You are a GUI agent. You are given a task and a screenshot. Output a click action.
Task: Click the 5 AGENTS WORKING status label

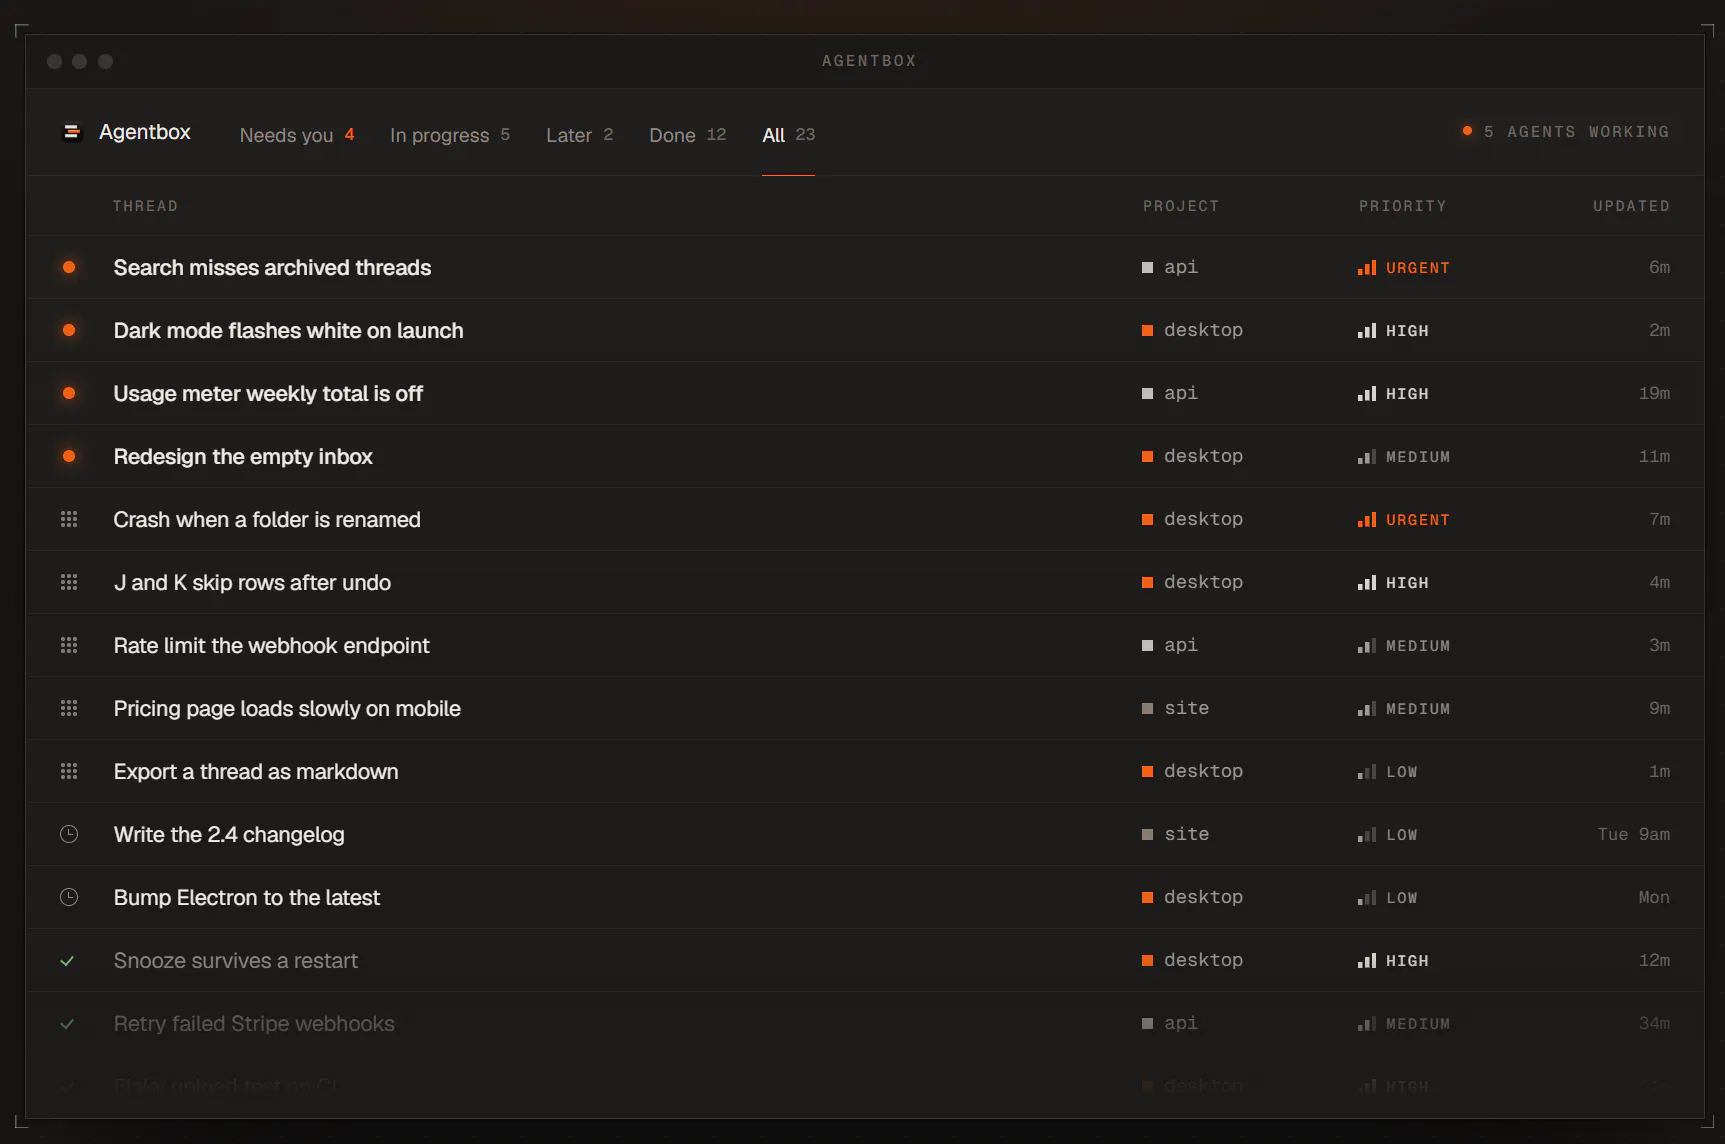[1576, 132]
